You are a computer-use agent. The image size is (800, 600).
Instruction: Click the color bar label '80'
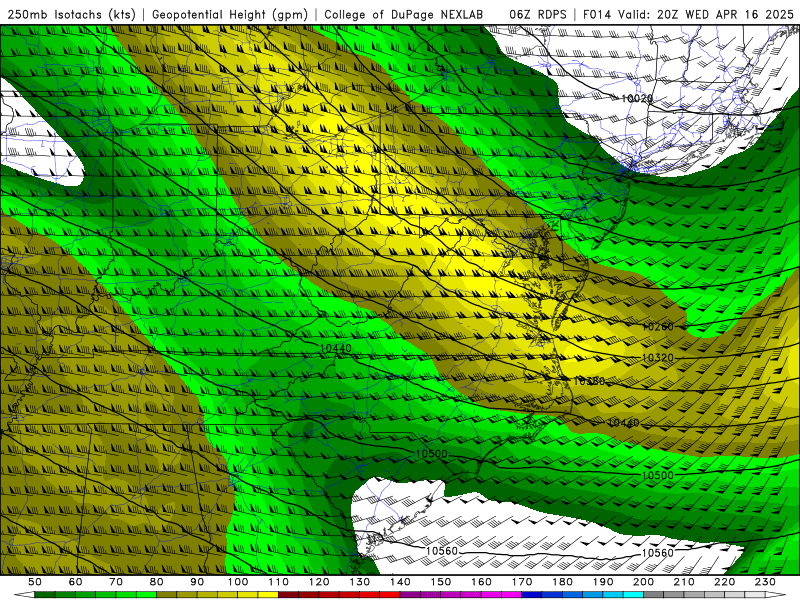(x=157, y=582)
